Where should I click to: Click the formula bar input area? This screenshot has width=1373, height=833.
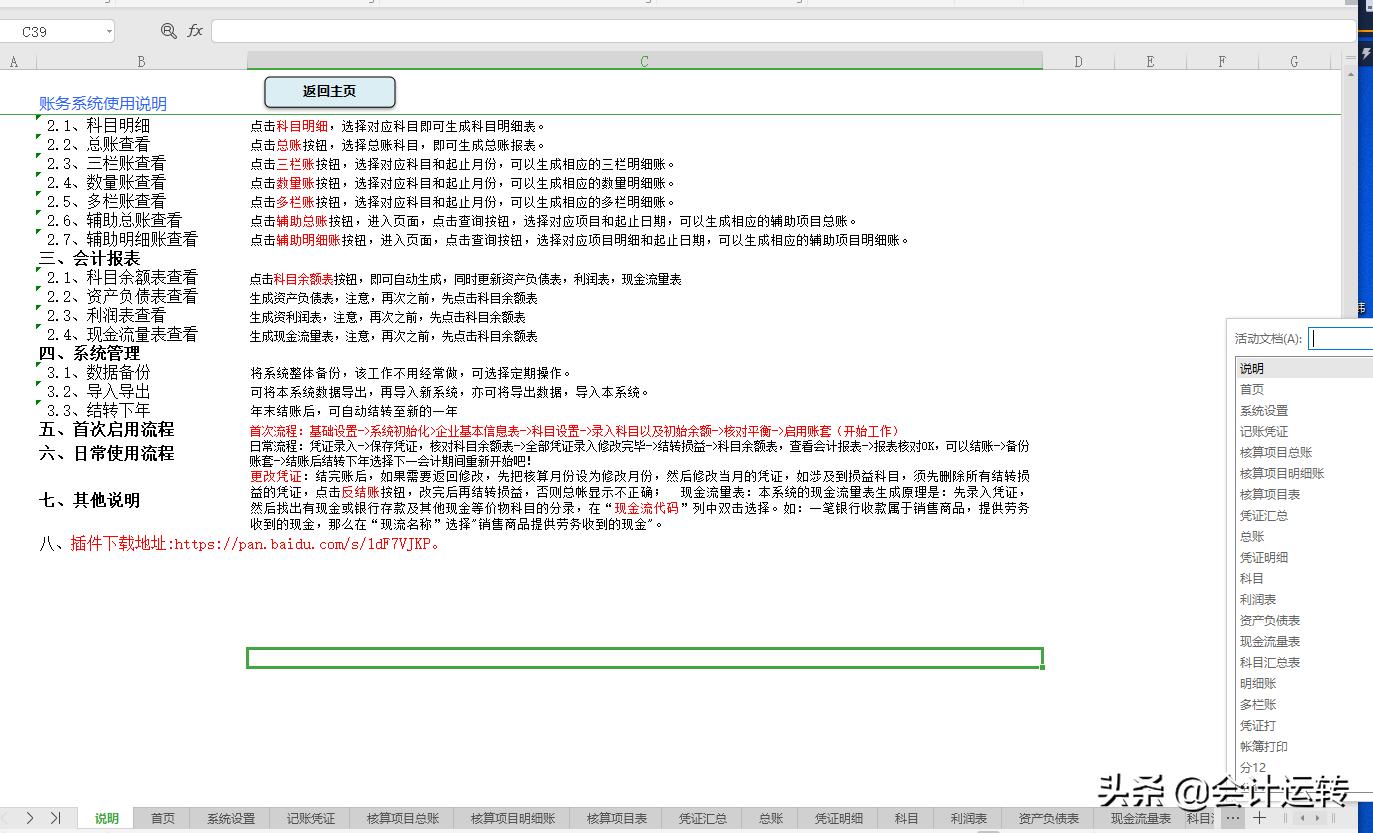pyautogui.click(x=780, y=32)
